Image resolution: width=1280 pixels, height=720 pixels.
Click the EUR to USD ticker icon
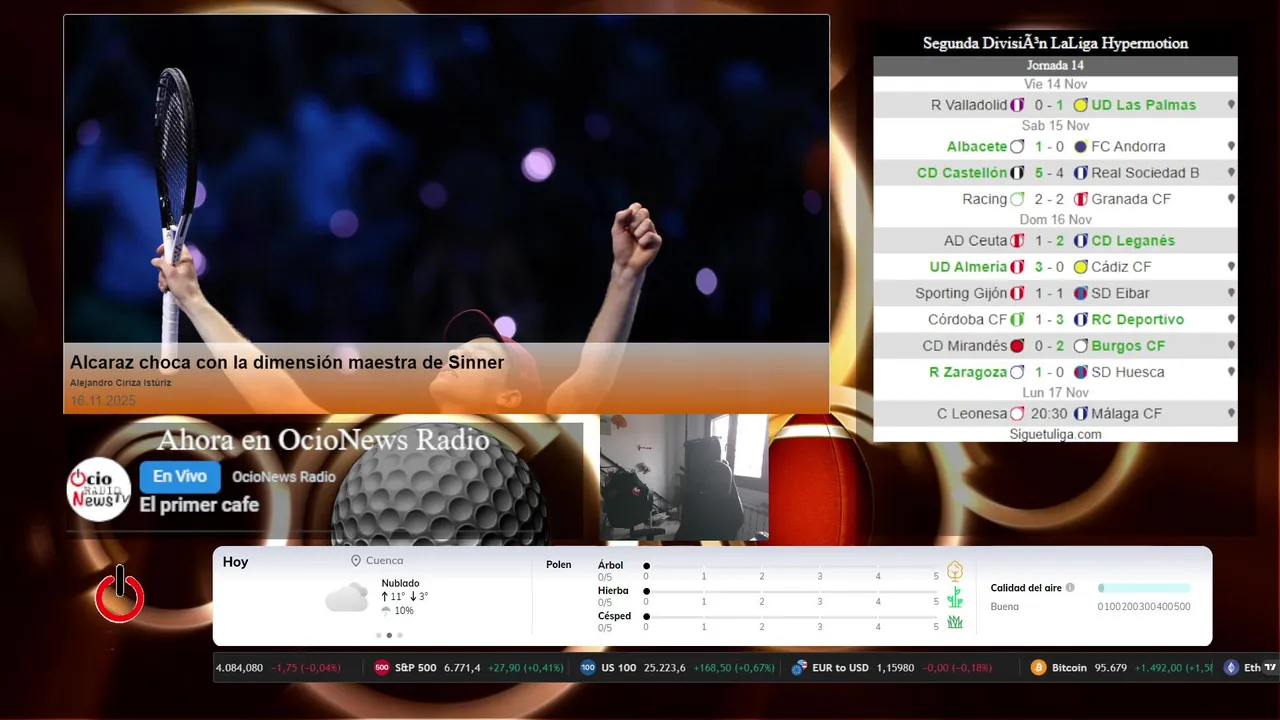click(x=799, y=667)
